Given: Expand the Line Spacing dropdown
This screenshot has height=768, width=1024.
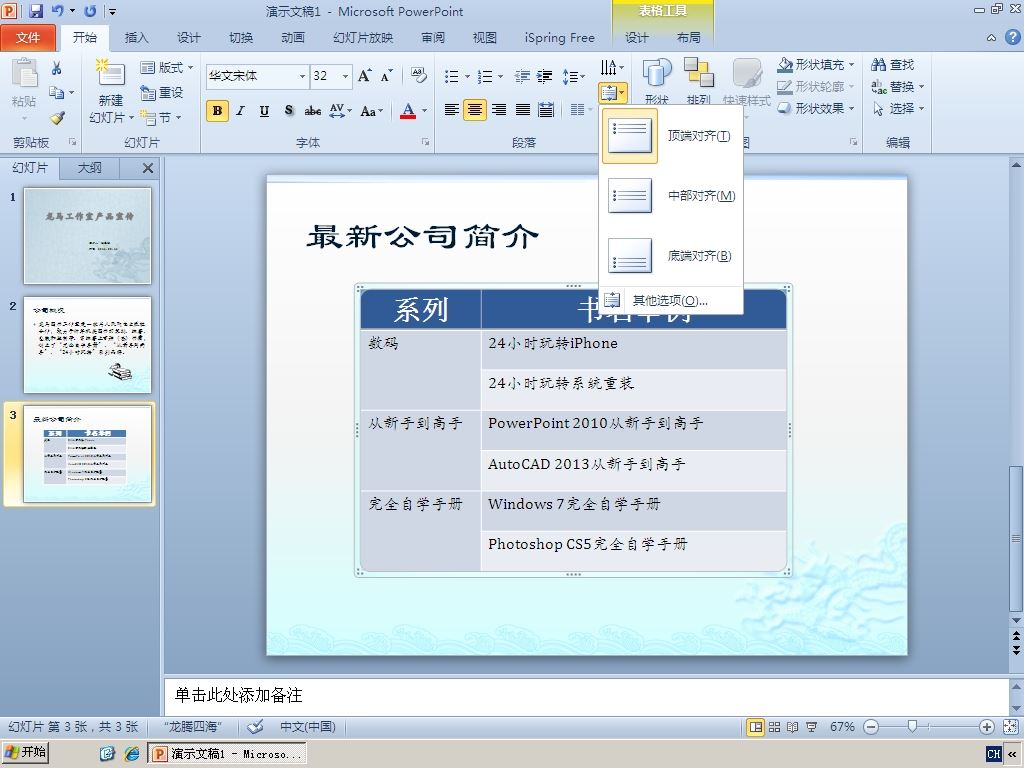Looking at the screenshot, I should coord(574,76).
